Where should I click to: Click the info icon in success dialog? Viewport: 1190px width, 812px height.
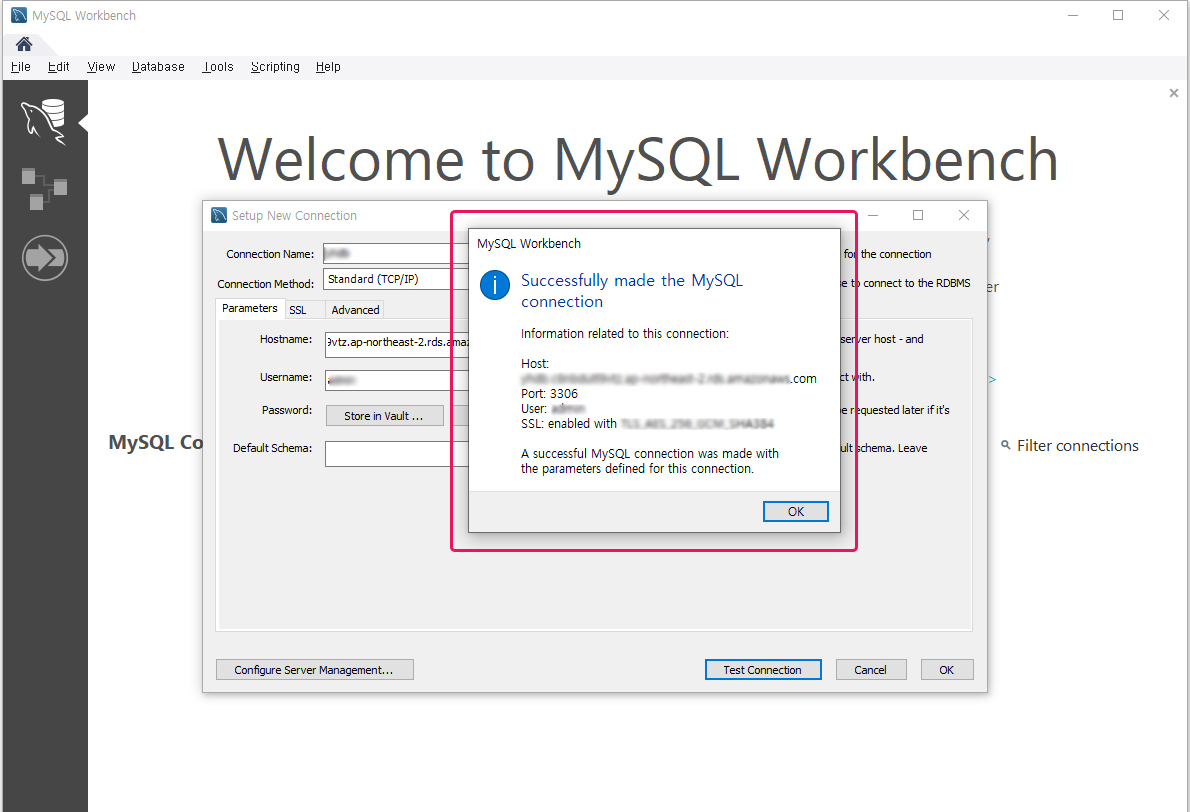[x=495, y=285]
